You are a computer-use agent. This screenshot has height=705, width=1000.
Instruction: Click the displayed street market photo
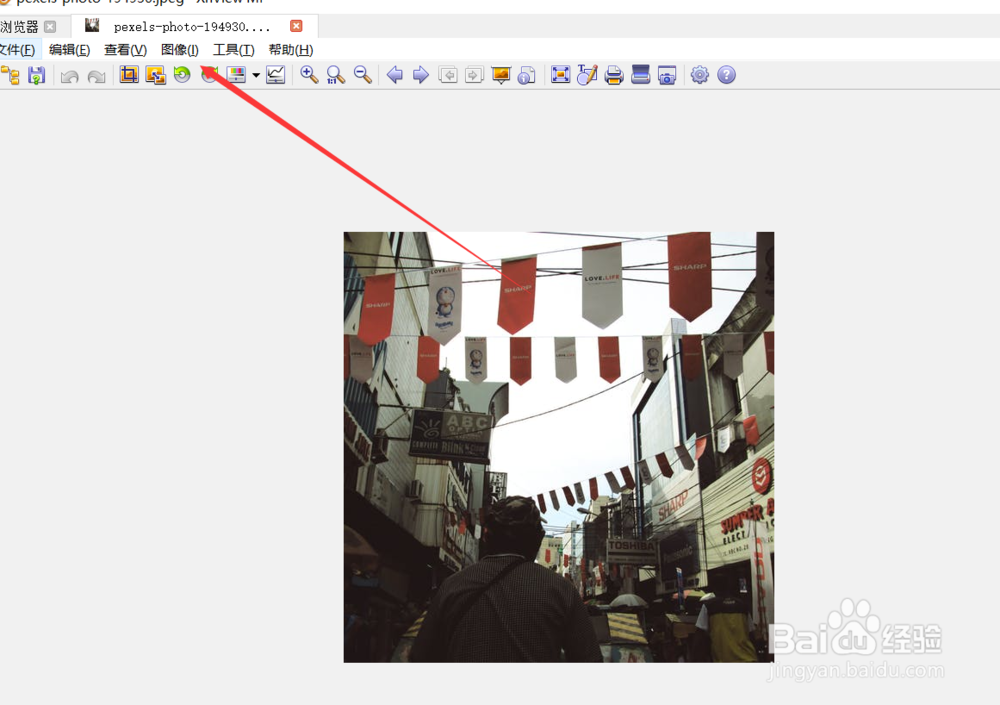click(x=559, y=447)
